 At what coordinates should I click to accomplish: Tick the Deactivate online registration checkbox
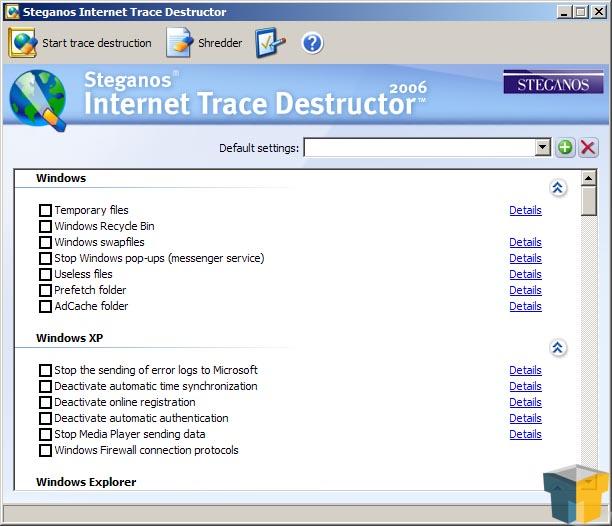pyautogui.click(x=45, y=402)
